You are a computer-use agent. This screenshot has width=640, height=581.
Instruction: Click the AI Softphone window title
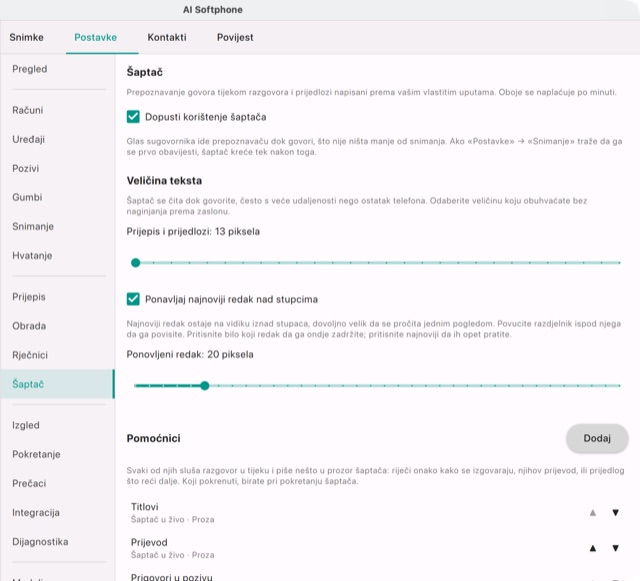tap(213, 10)
